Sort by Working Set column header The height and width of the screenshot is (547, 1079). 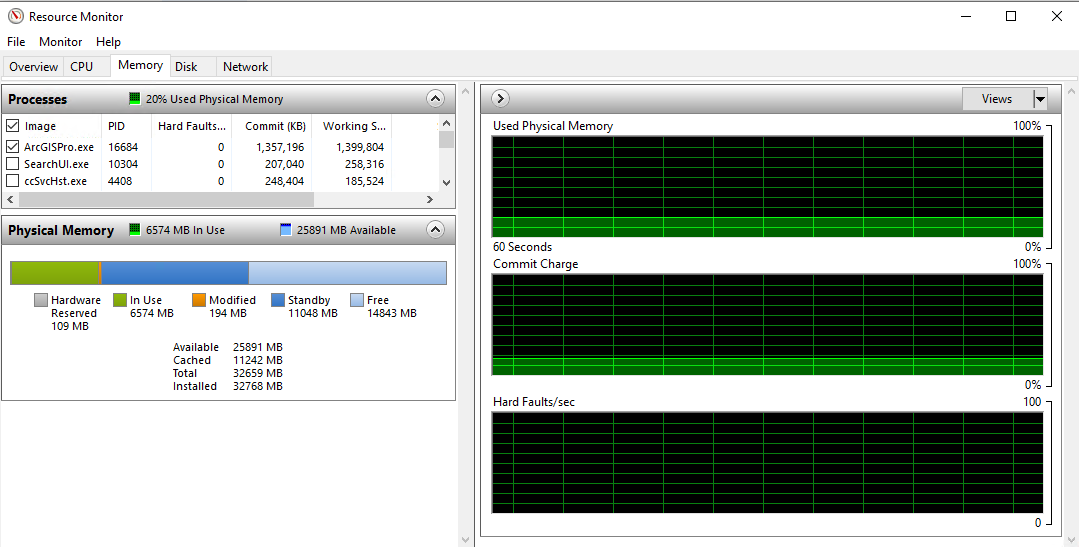click(352, 126)
